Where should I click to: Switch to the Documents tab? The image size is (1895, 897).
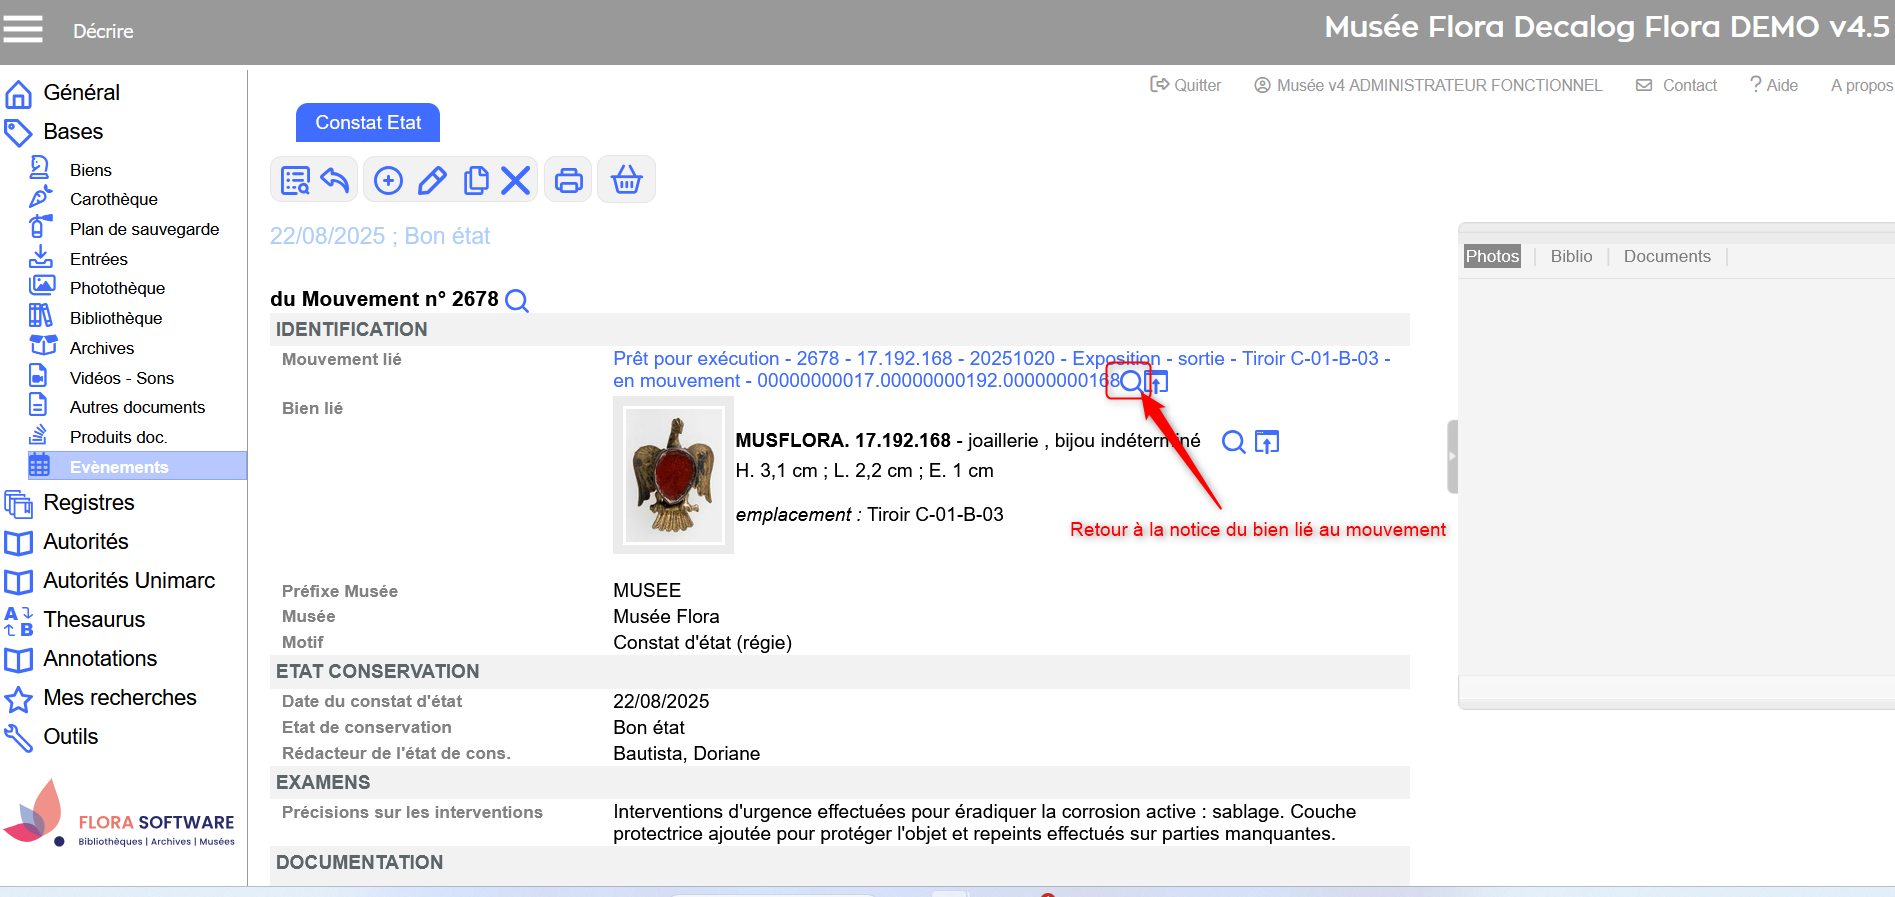(1666, 256)
